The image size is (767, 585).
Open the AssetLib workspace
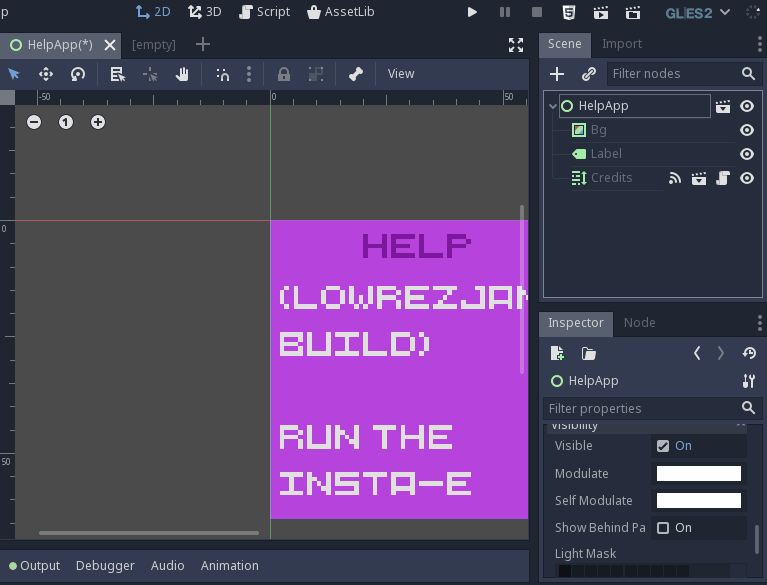[x=340, y=12]
